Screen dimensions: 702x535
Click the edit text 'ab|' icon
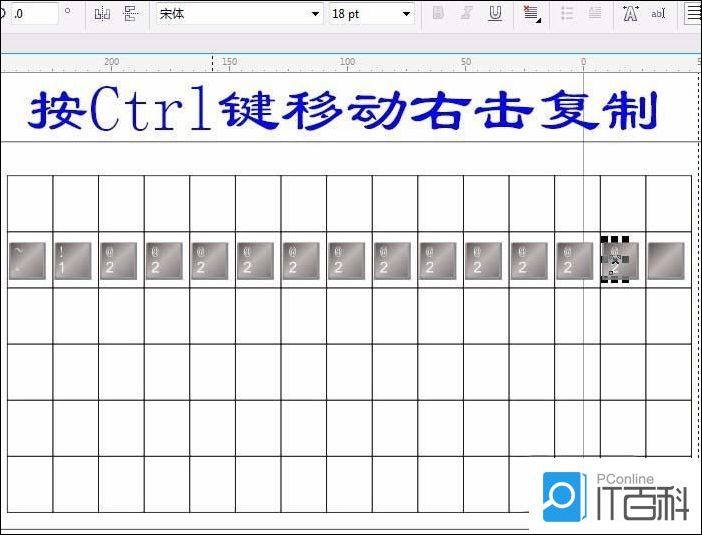point(658,14)
